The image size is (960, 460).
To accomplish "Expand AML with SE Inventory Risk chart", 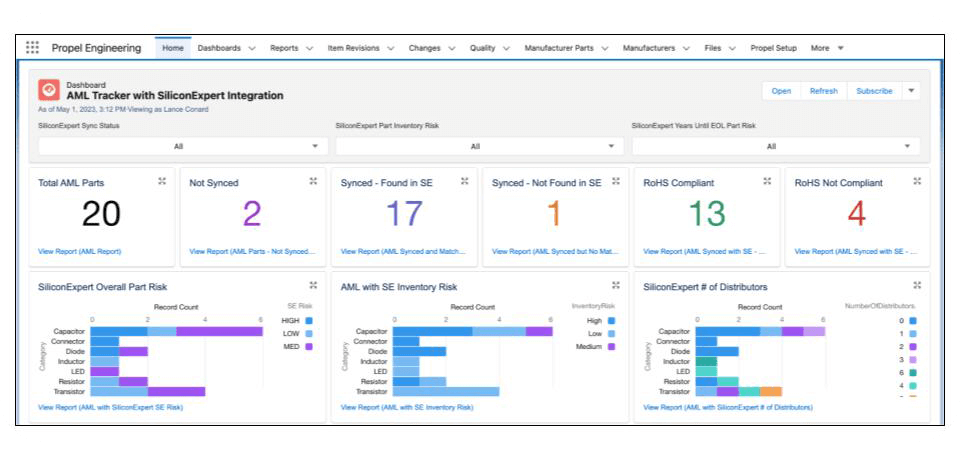I will pyautogui.click(x=616, y=285).
